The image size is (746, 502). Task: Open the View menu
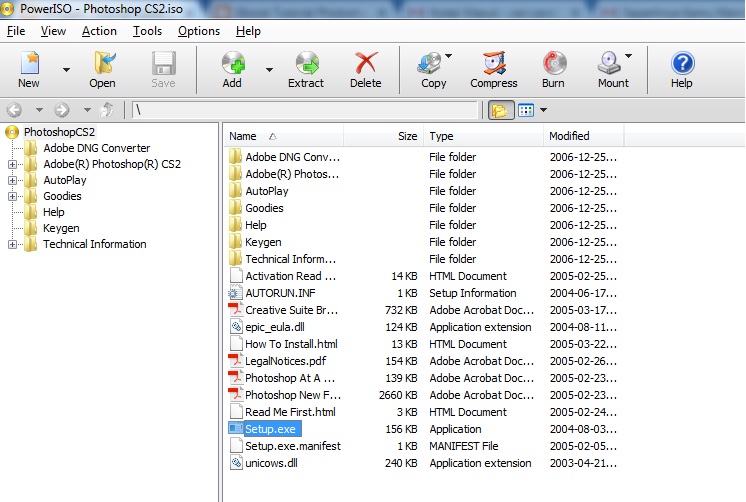pyautogui.click(x=53, y=31)
